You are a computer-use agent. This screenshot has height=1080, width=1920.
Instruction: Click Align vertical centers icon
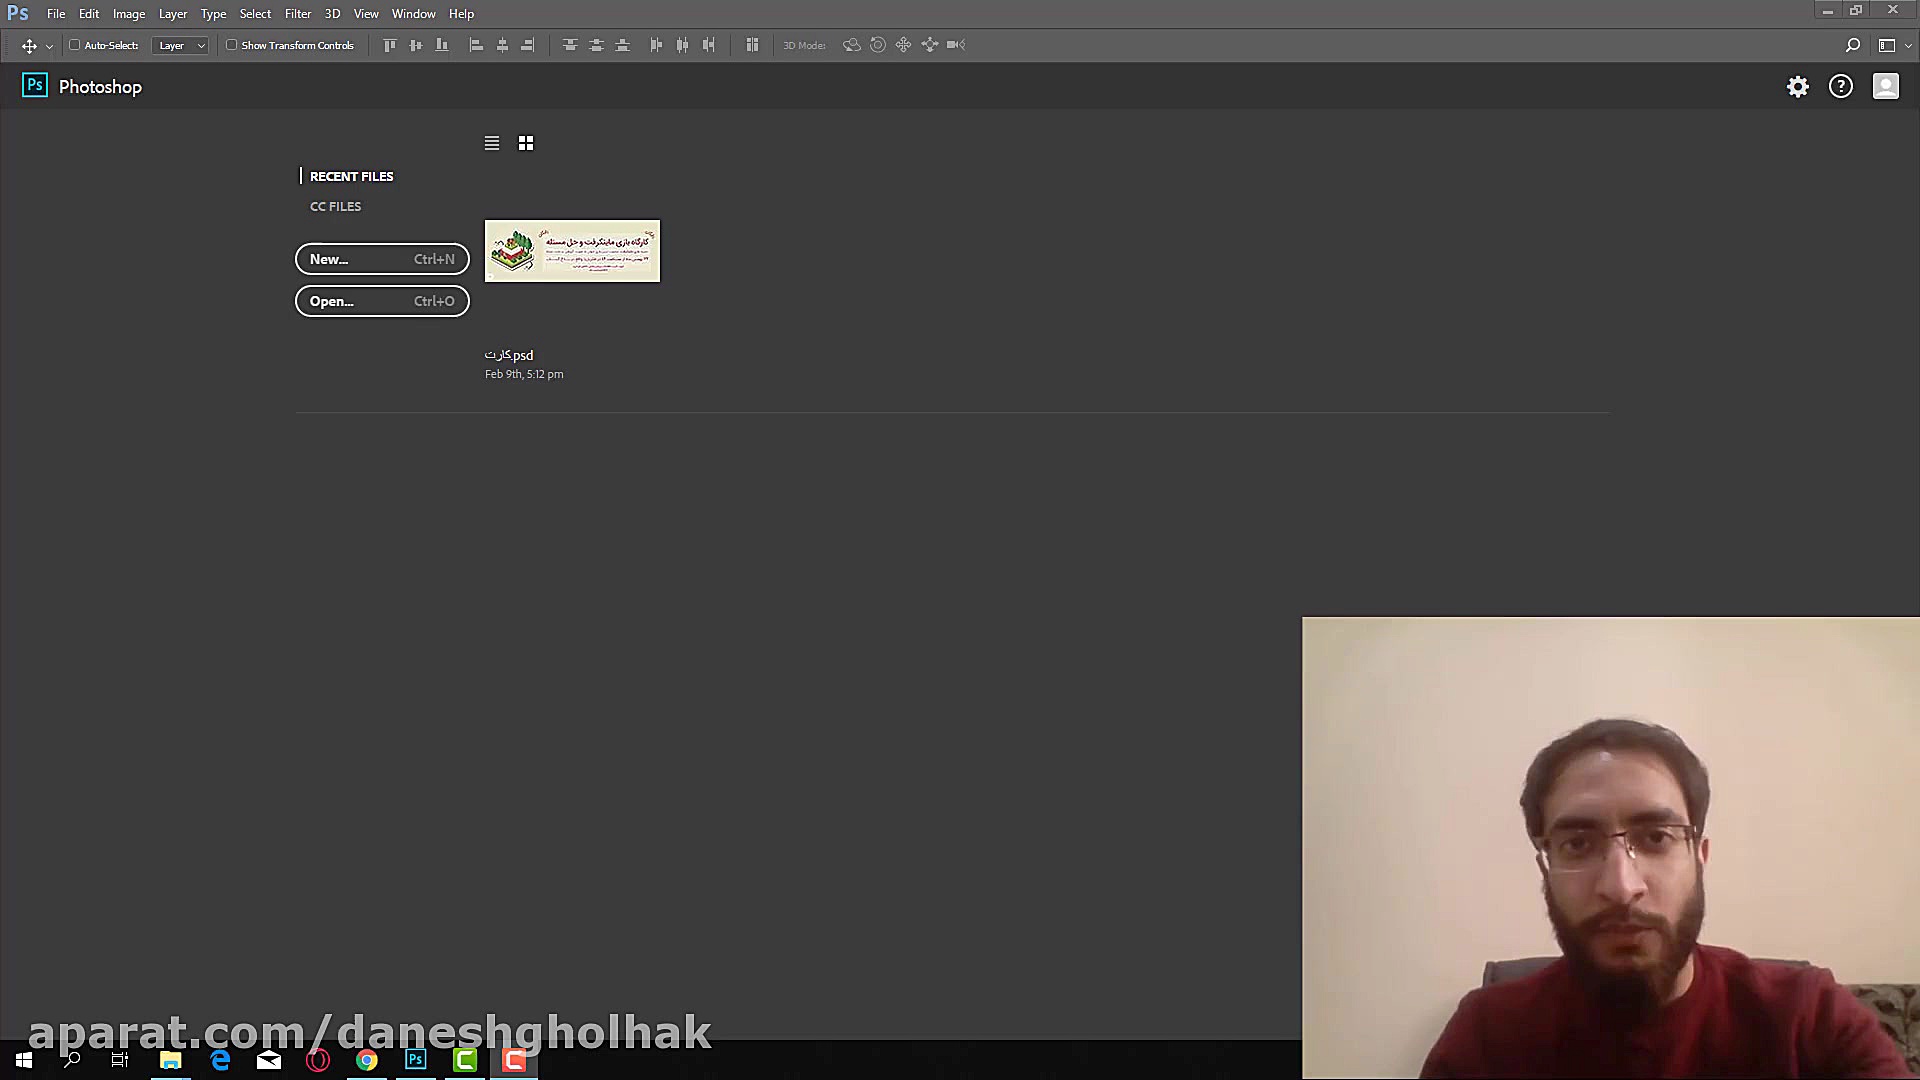pos(416,45)
